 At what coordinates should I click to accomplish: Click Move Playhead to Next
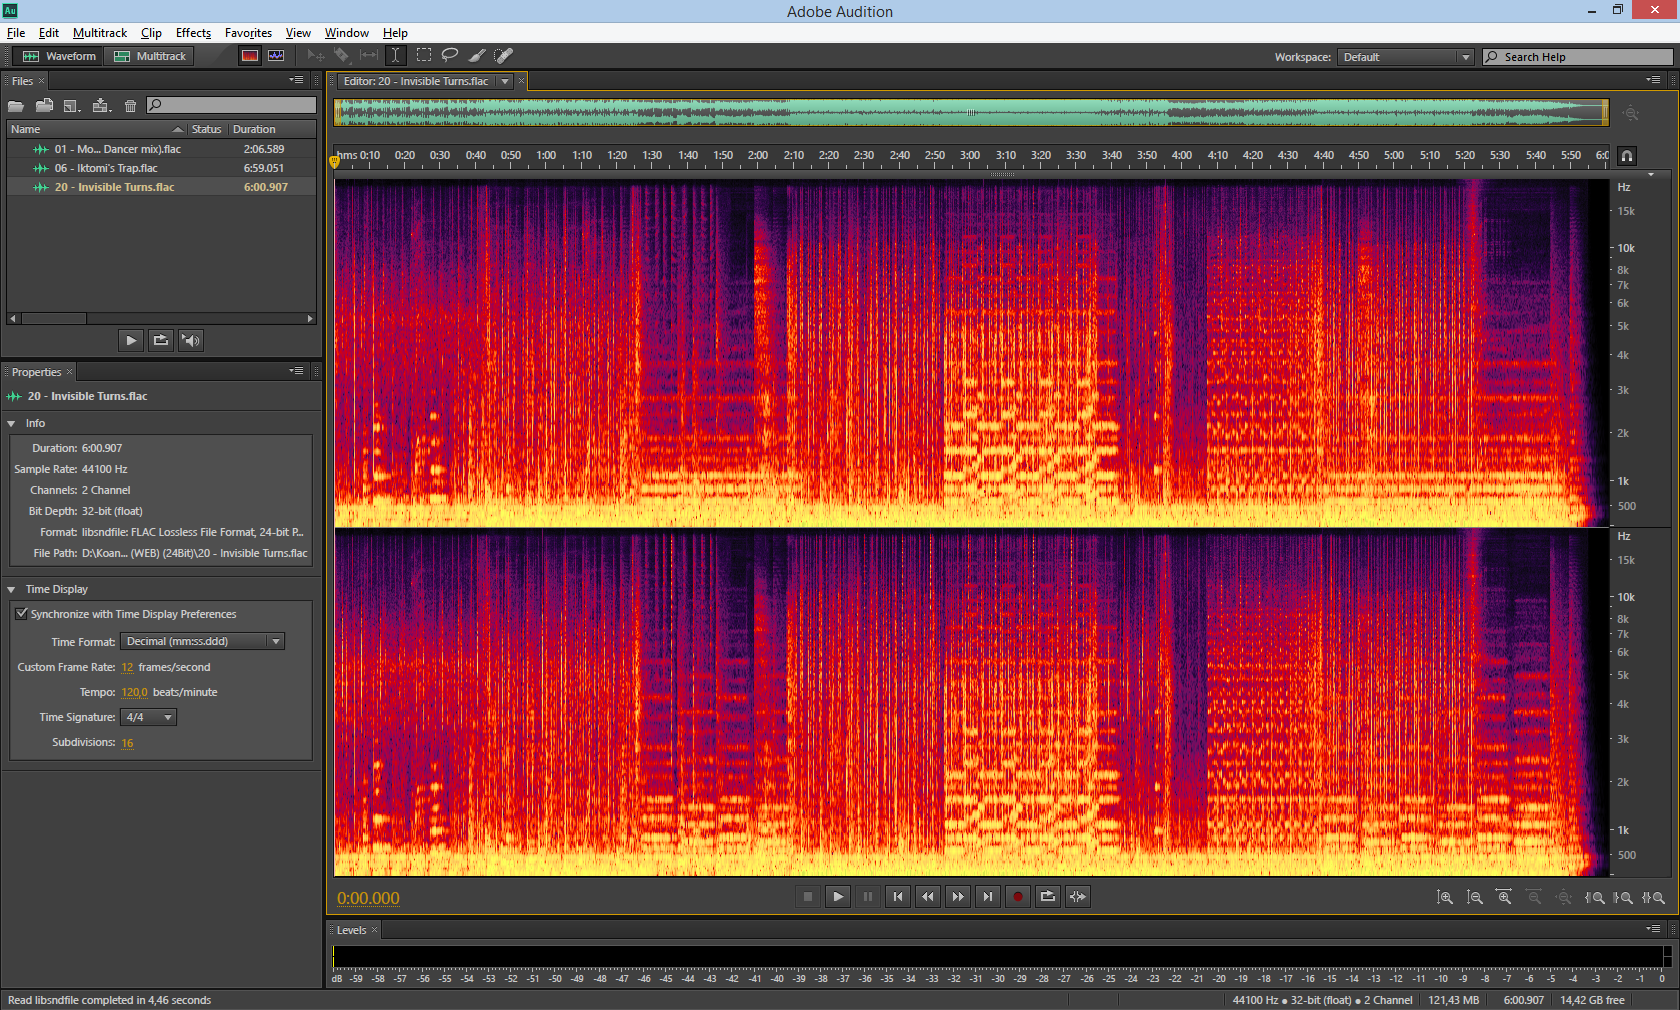[x=988, y=897]
